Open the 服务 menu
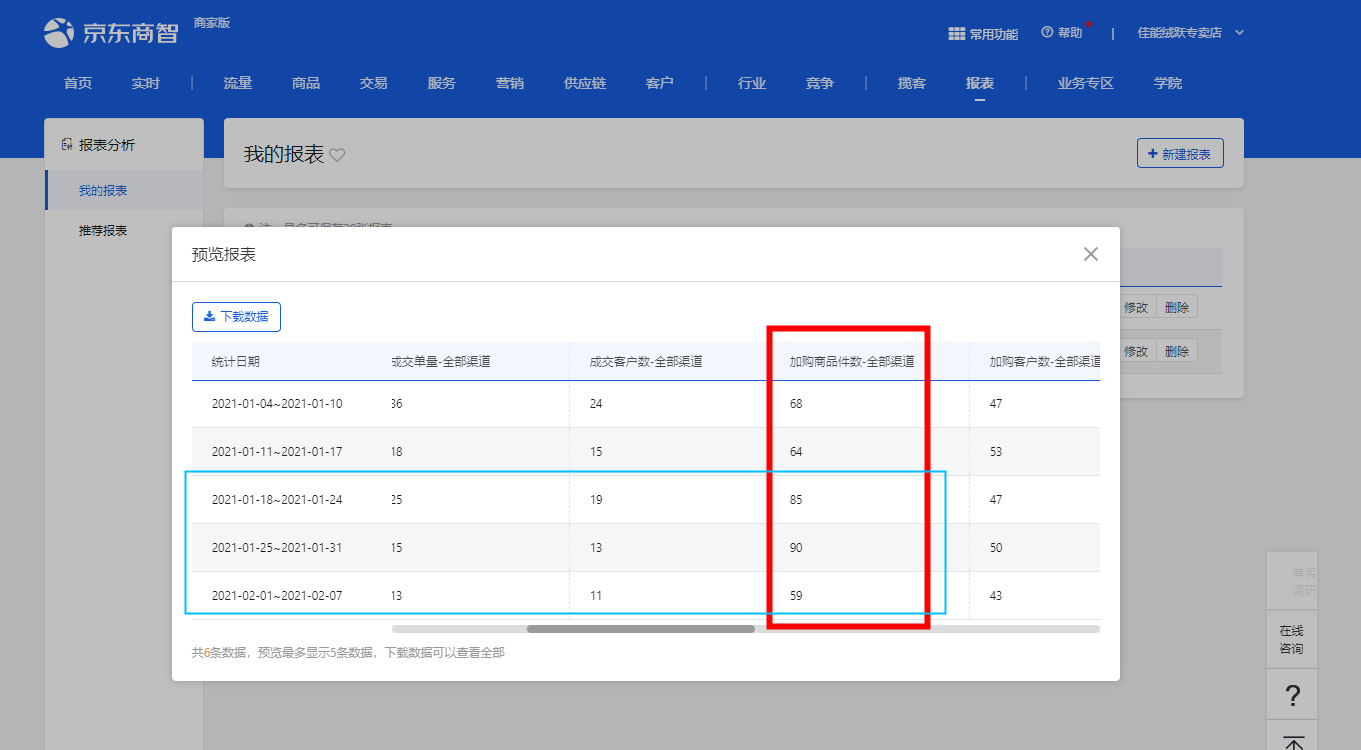 click(x=442, y=83)
